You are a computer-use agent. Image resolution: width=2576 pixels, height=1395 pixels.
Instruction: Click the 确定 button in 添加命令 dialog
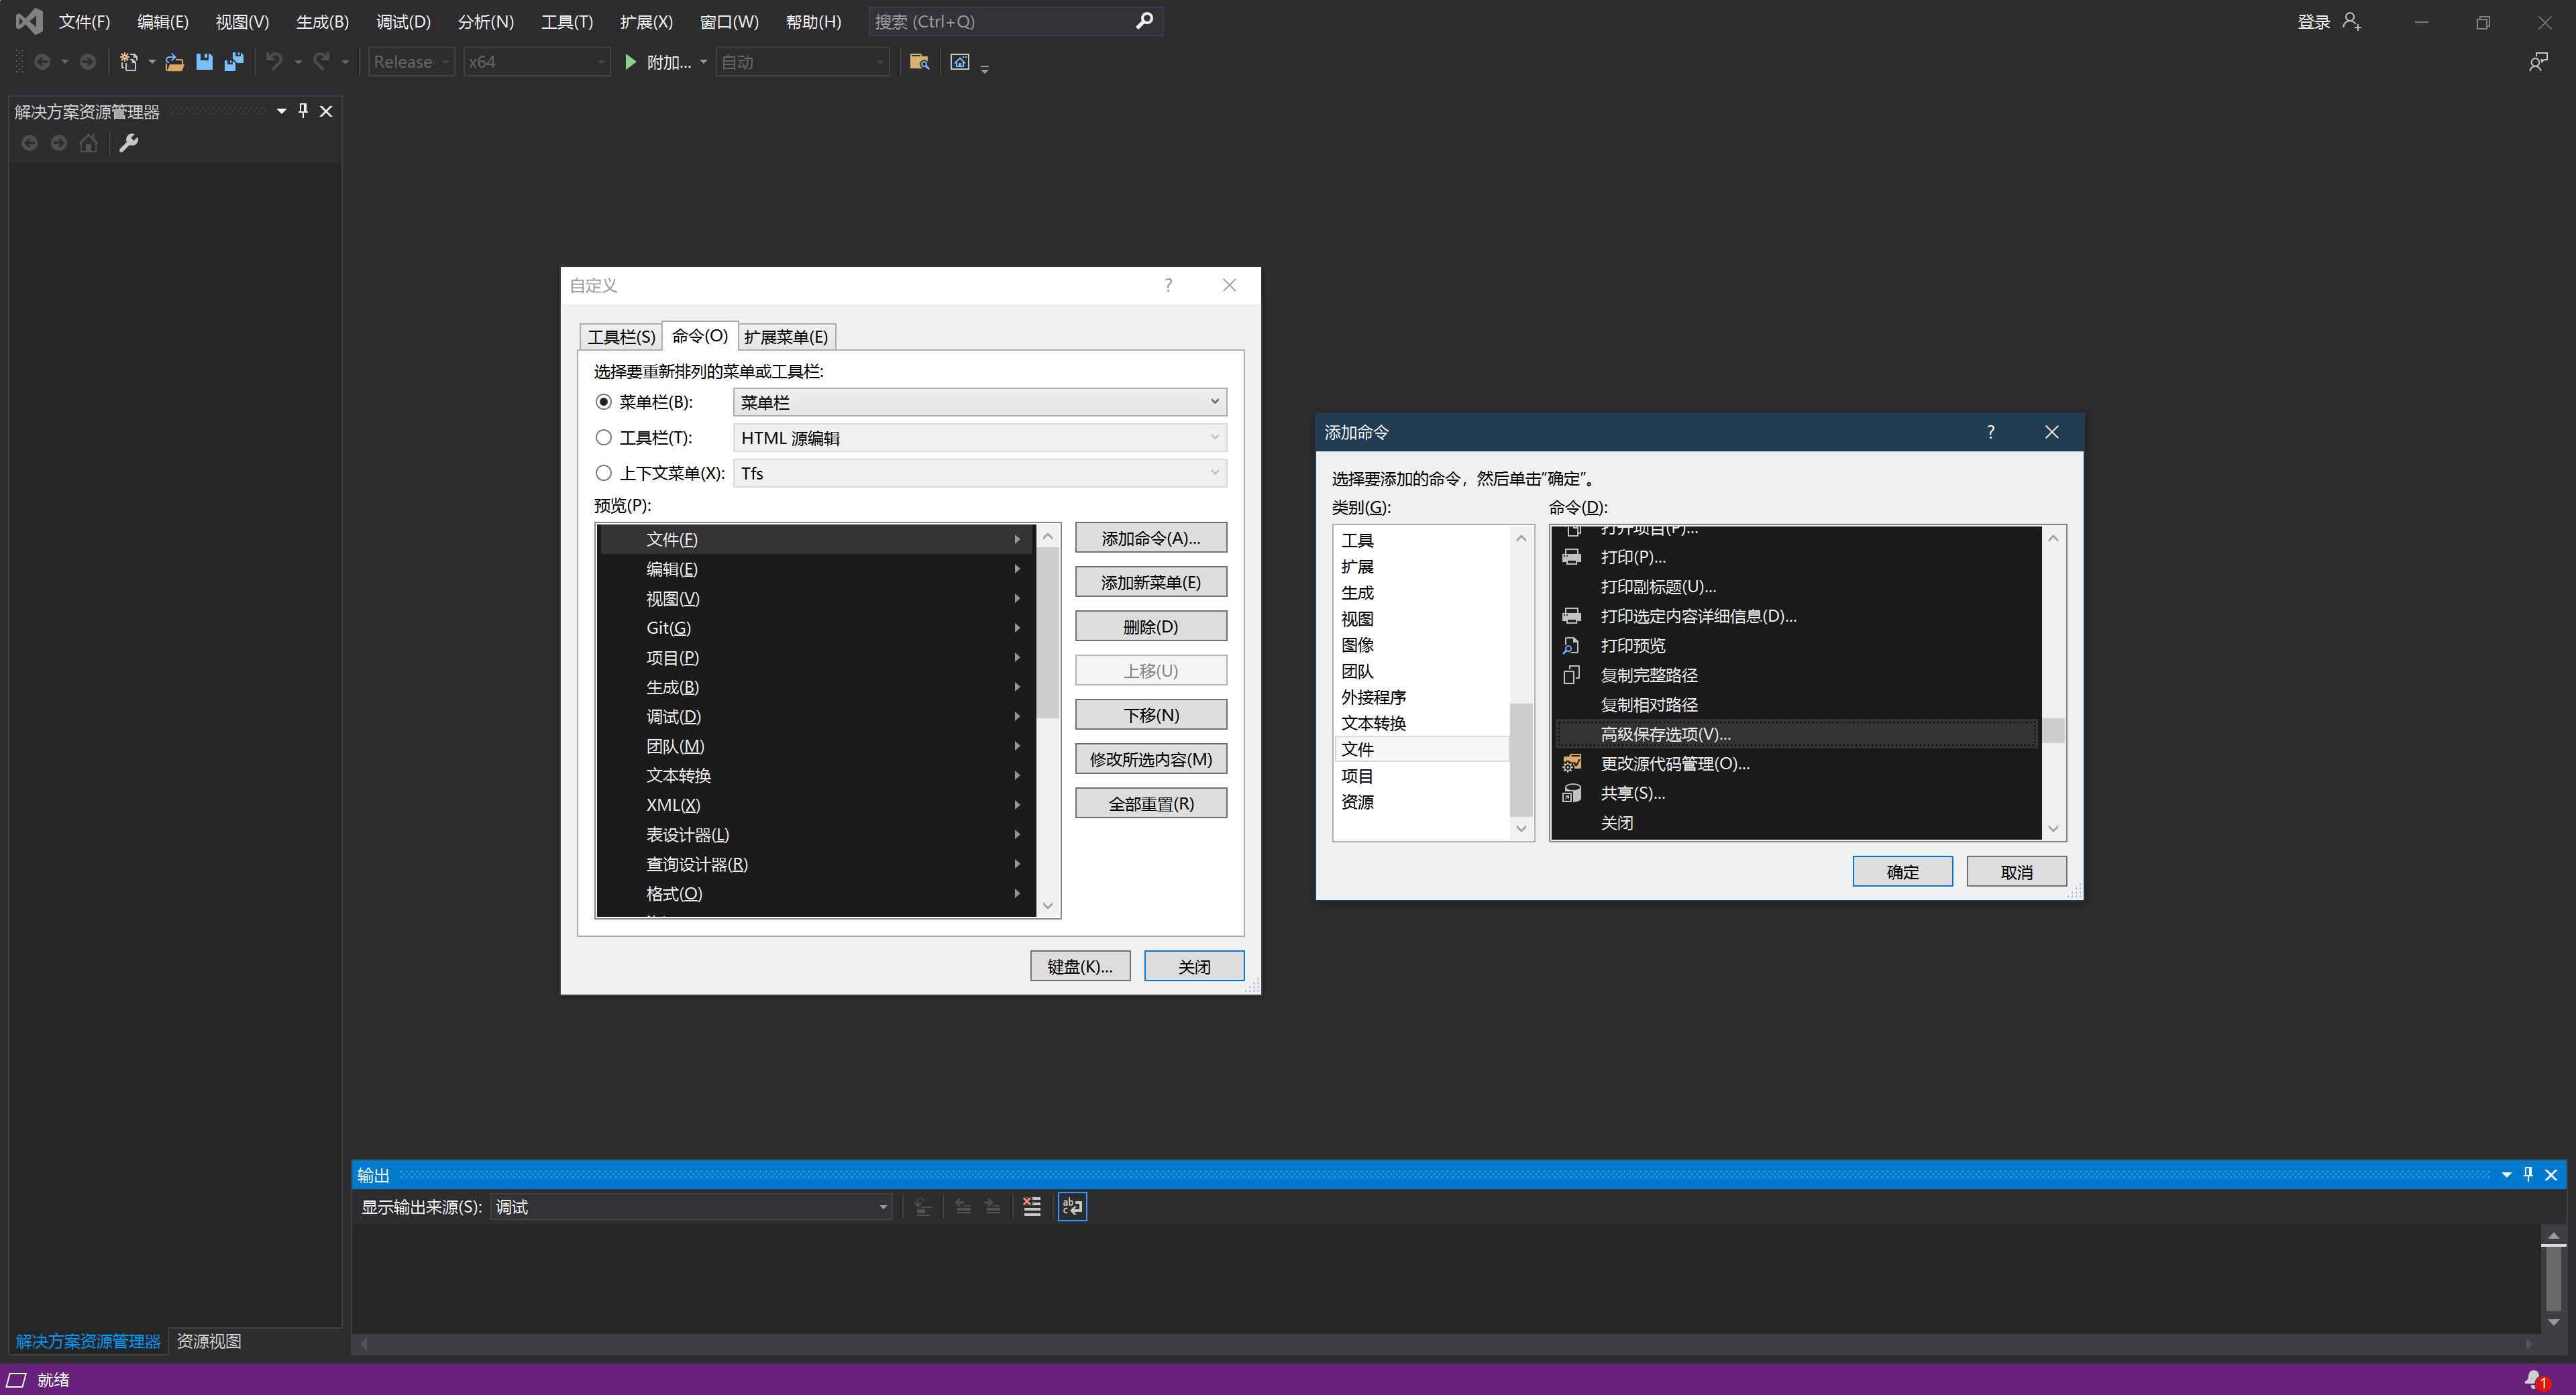tap(1901, 872)
